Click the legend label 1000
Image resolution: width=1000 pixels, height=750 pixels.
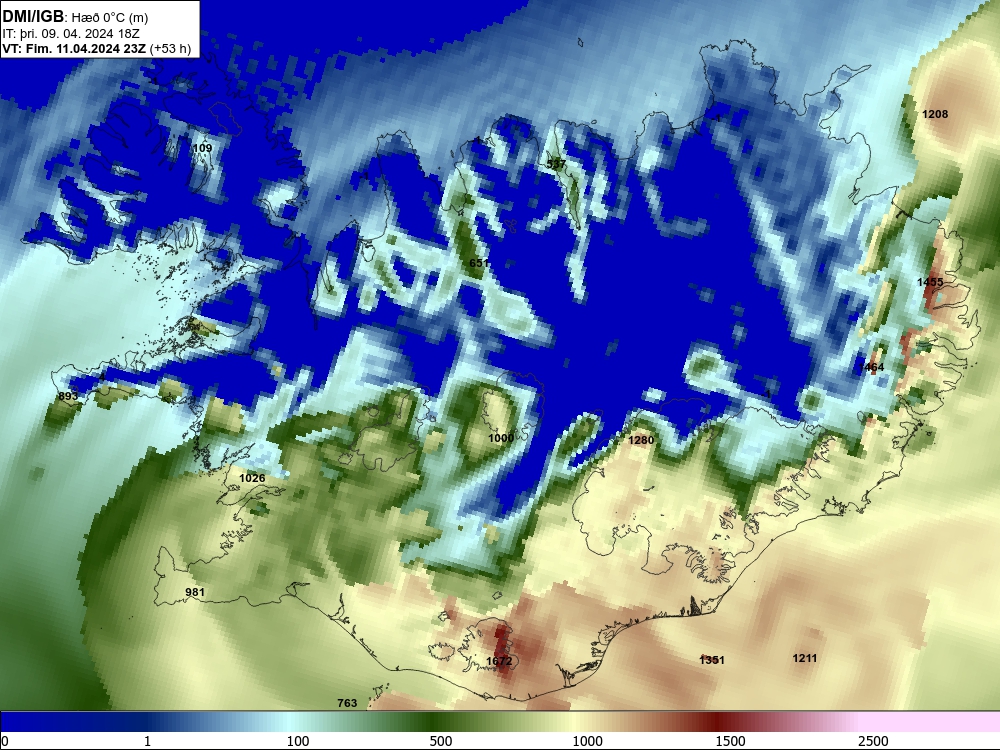tap(587, 741)
